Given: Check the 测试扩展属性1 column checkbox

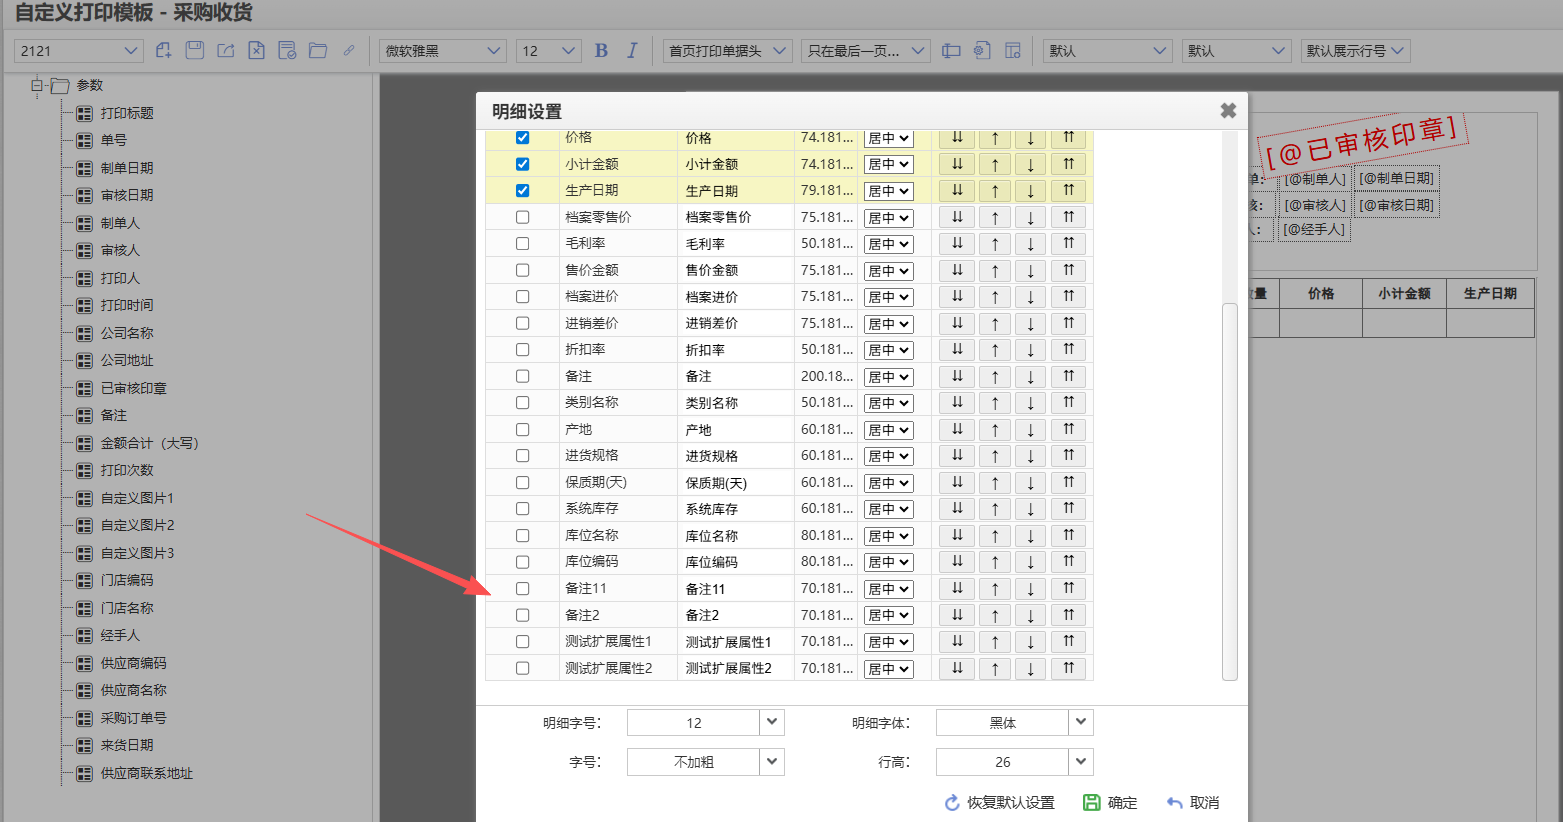Looking at the screenshot, I should pyautogui.click(x=522, y=642).
